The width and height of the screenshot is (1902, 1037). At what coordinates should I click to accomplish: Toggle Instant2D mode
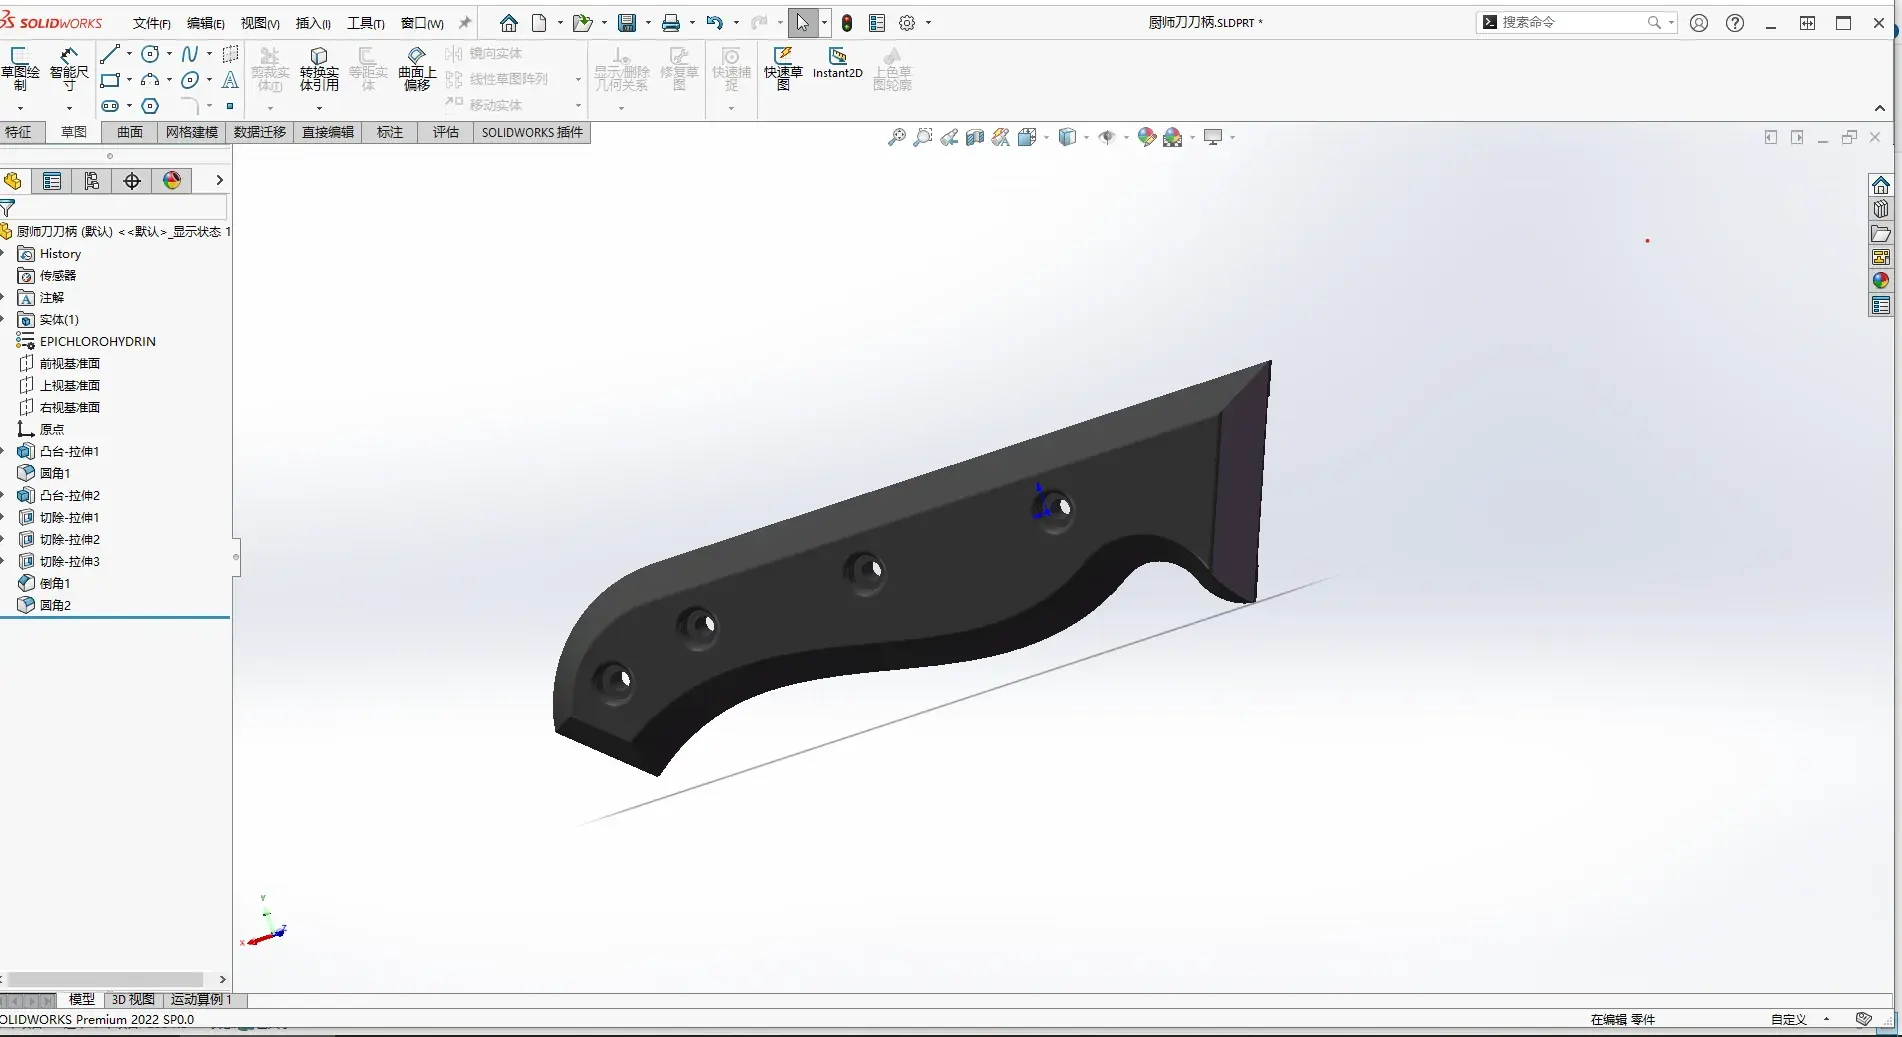pos(837,63)
